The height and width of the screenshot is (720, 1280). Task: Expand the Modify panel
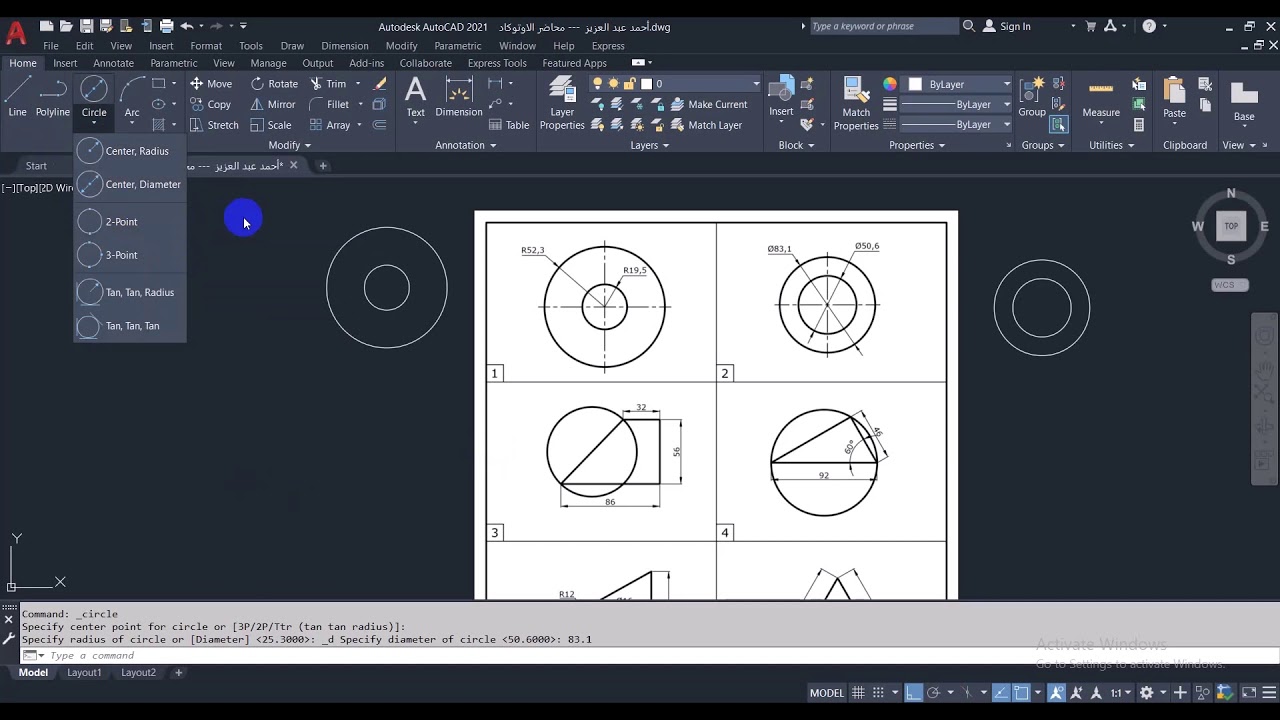(x=290, y=145)
